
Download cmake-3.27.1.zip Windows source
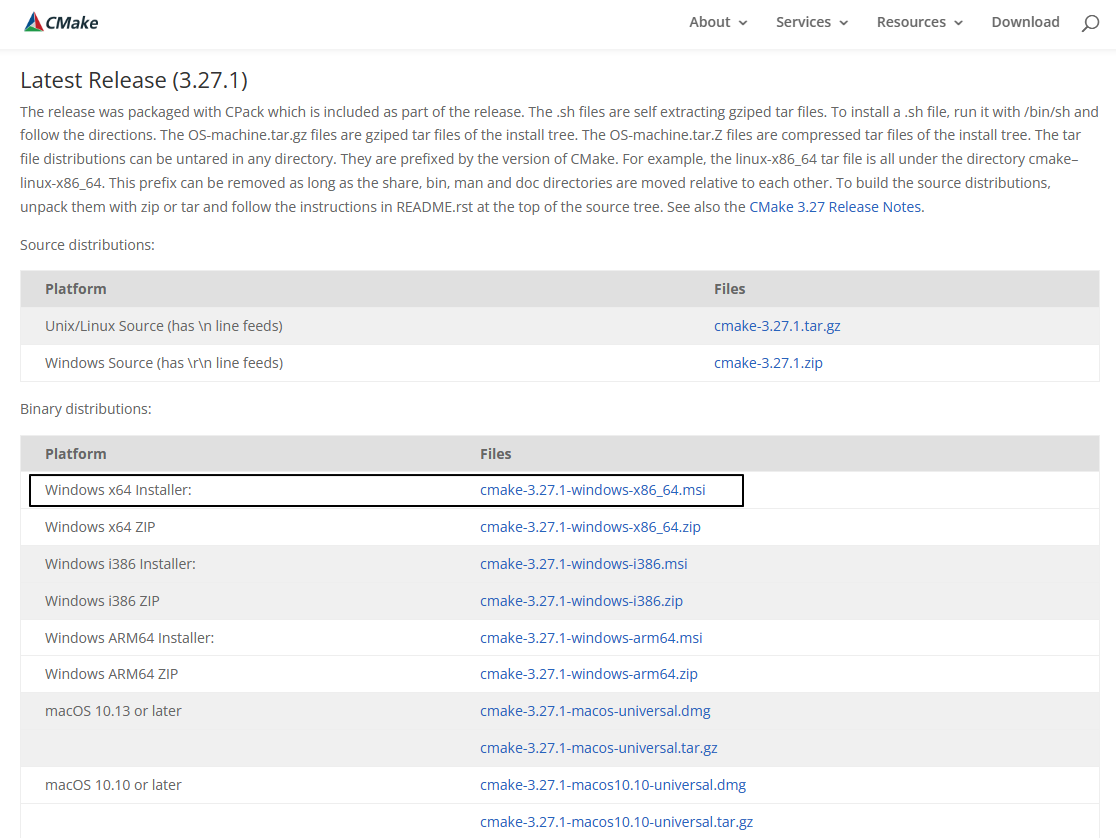[768, 363]
